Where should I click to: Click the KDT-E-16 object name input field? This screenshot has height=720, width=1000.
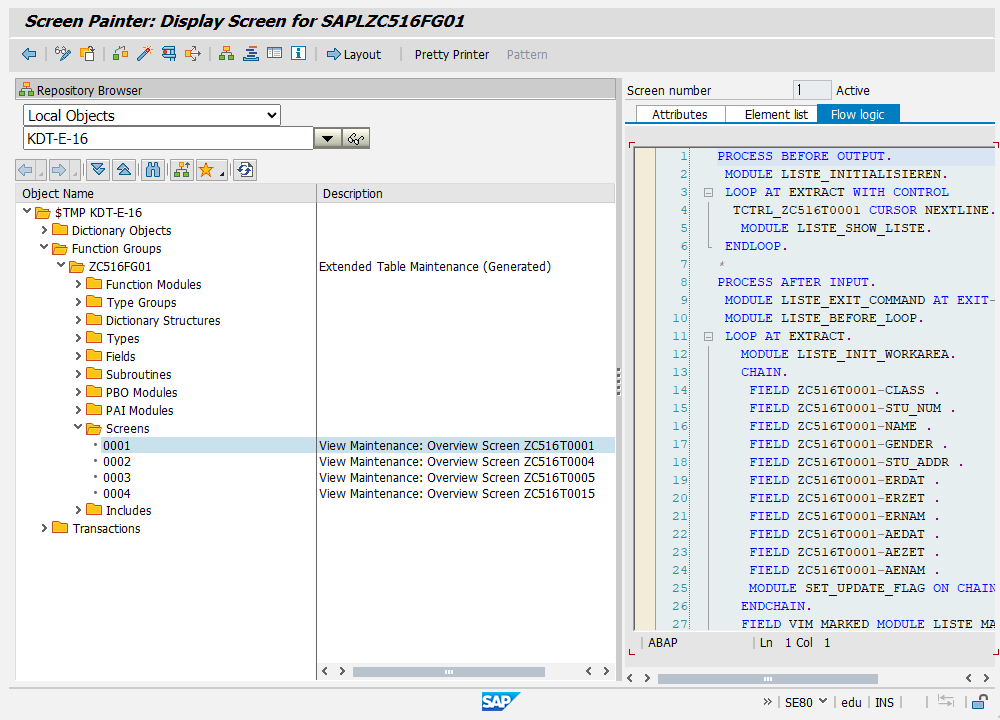tap(168, 138)
